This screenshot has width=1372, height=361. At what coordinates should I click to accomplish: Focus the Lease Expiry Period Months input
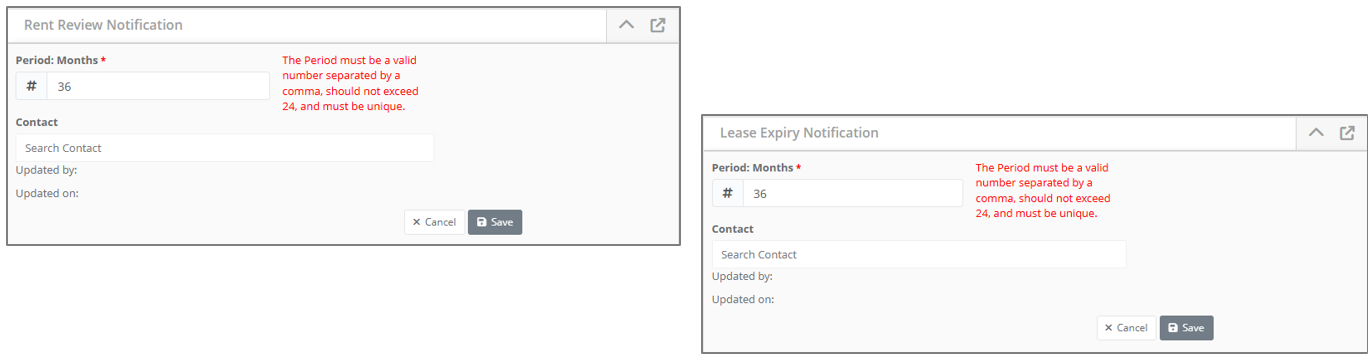coord(853,193)
